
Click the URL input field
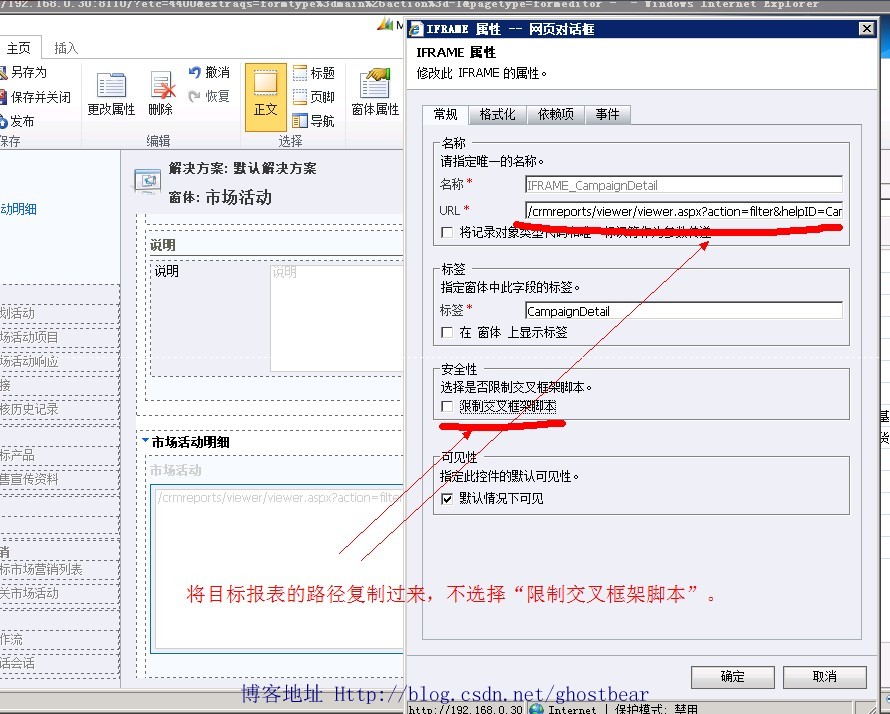coord(683,211)
